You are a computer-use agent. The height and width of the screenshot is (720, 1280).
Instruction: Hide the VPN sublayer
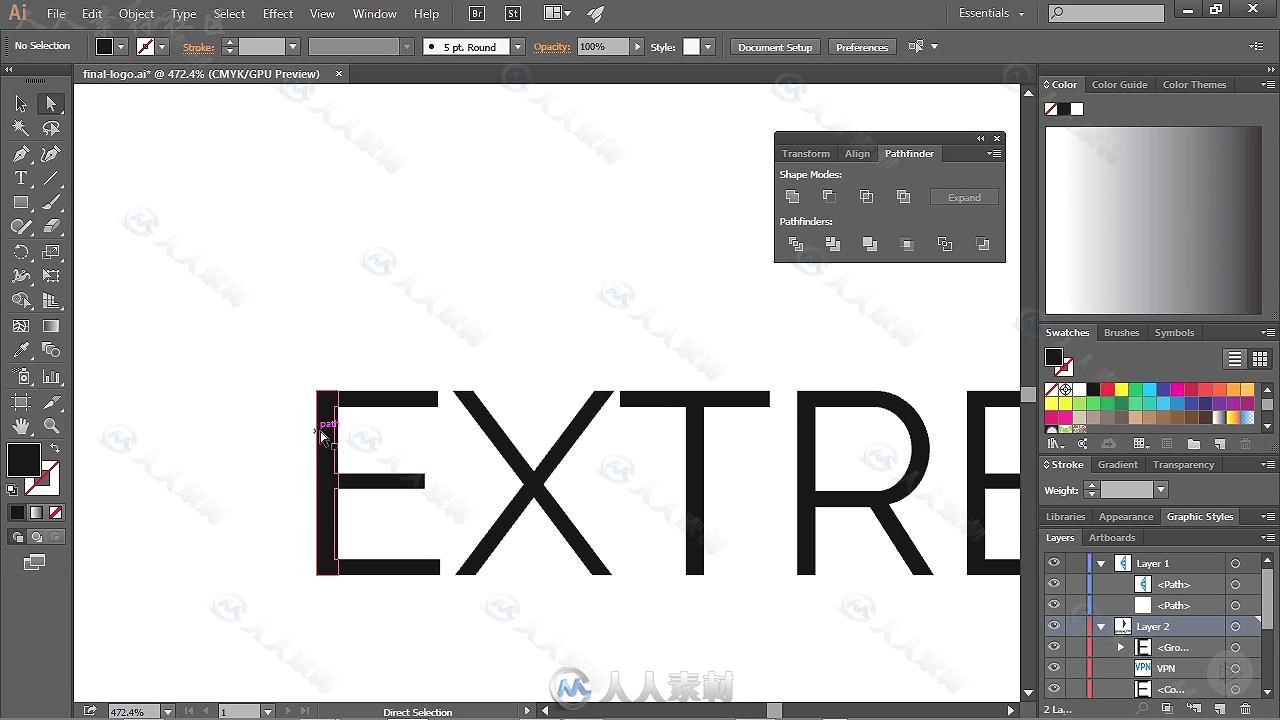1054,668
